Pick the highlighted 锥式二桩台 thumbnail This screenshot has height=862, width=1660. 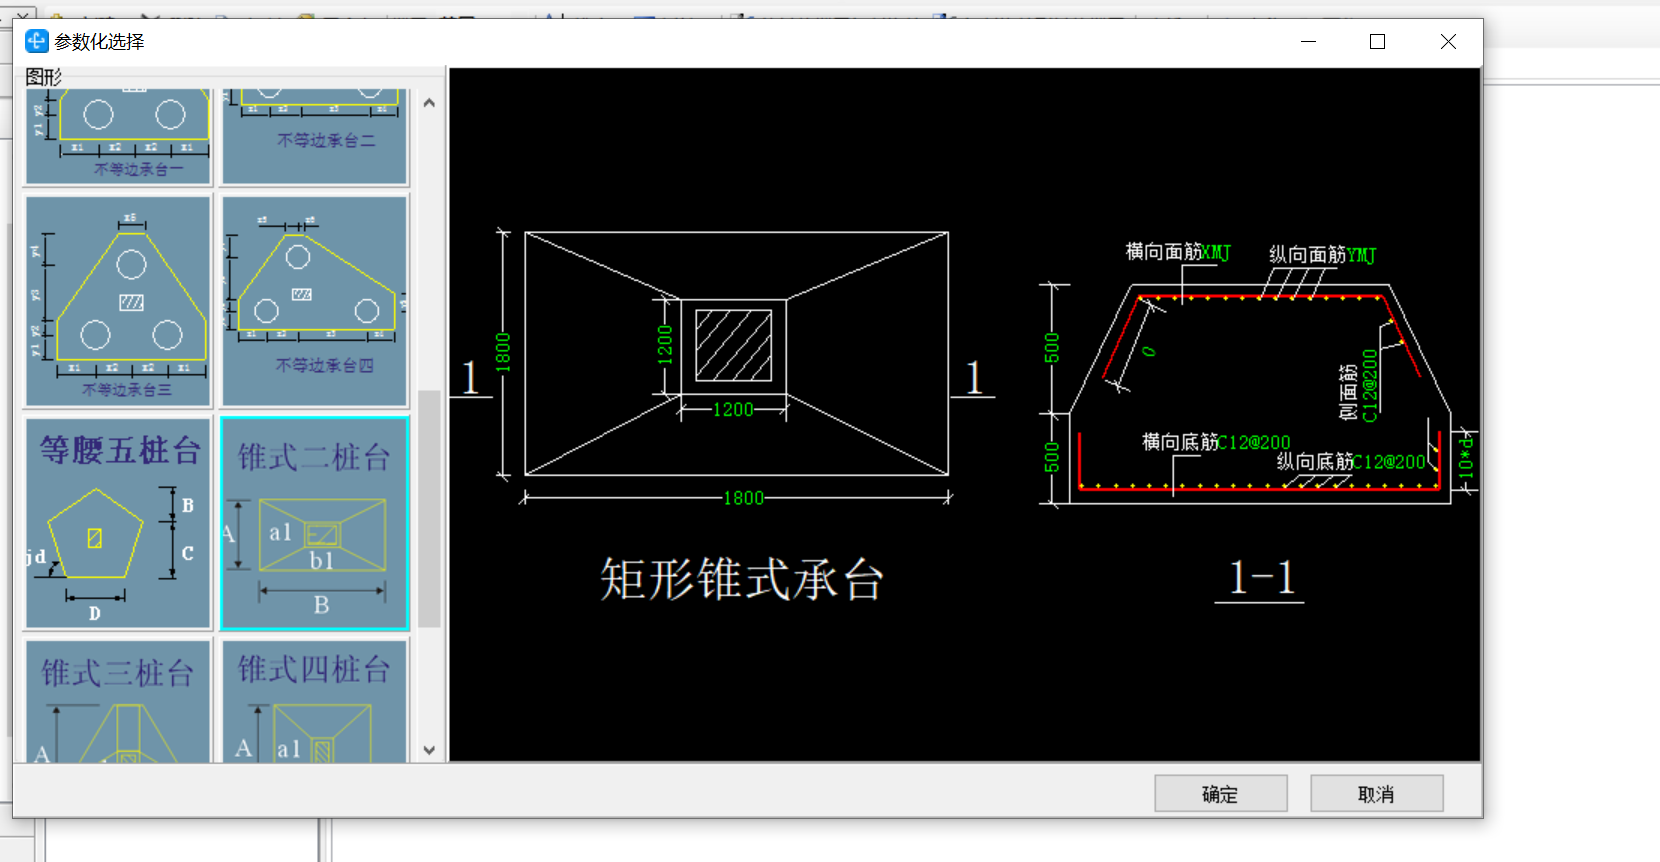315,524
